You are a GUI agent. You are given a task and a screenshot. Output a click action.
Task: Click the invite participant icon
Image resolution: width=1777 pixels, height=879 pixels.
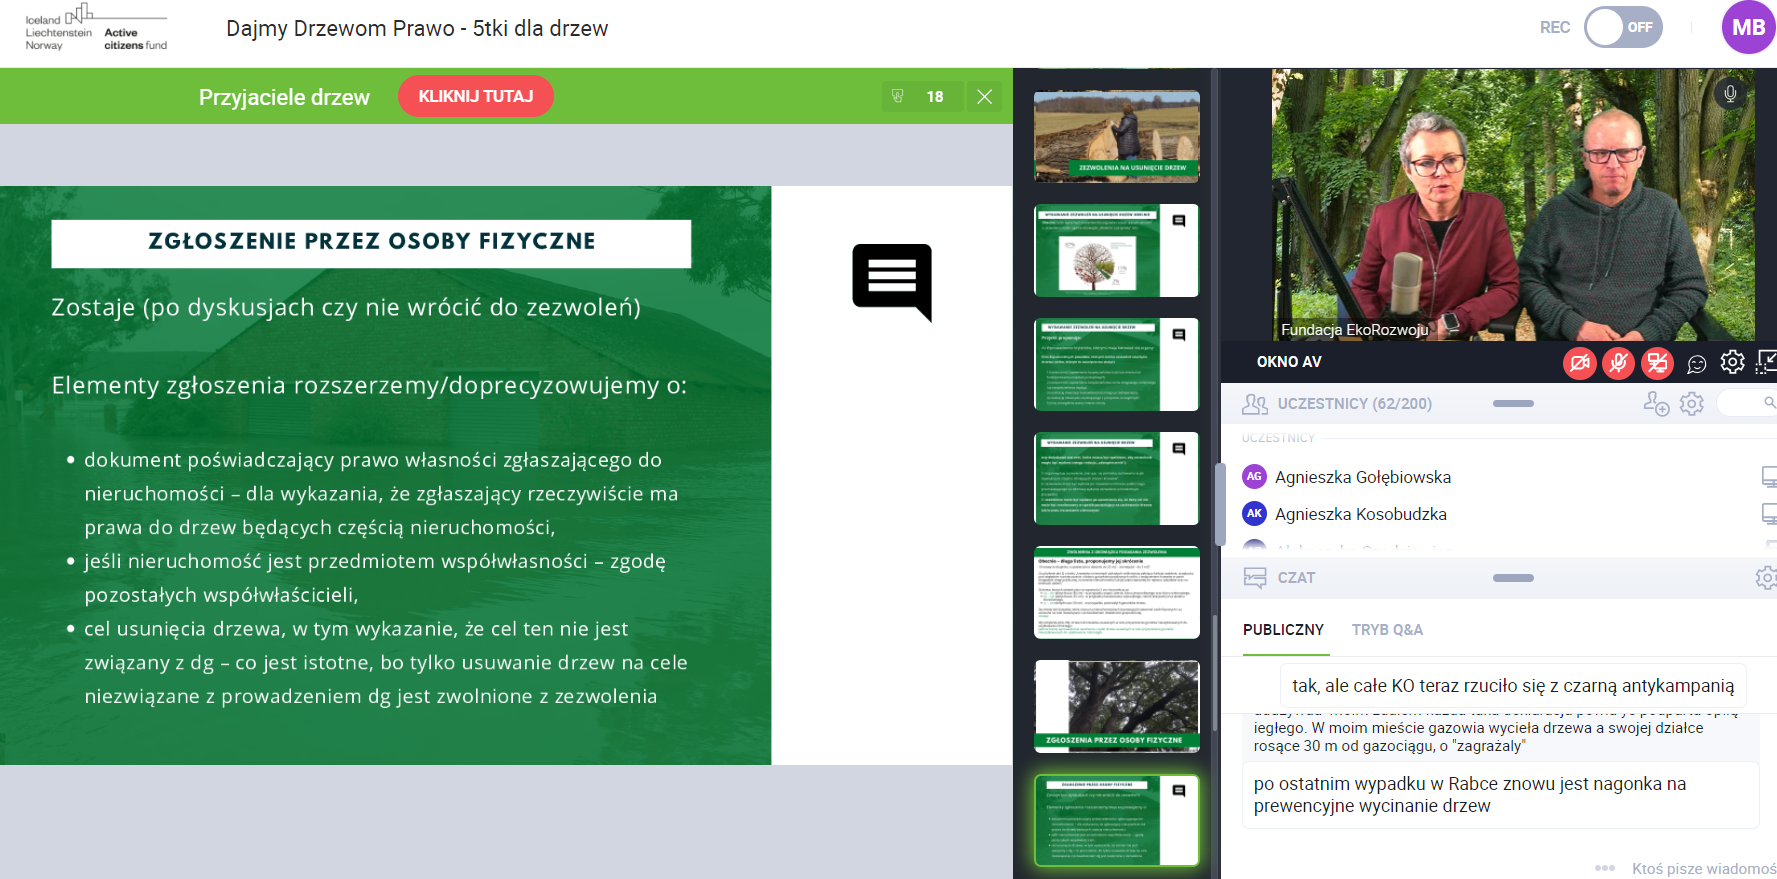(1656, 404)
